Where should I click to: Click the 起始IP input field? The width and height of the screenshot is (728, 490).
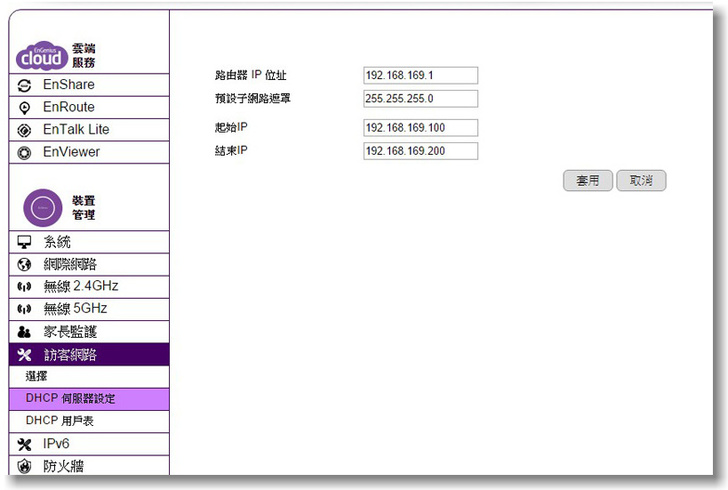(420, 128)
